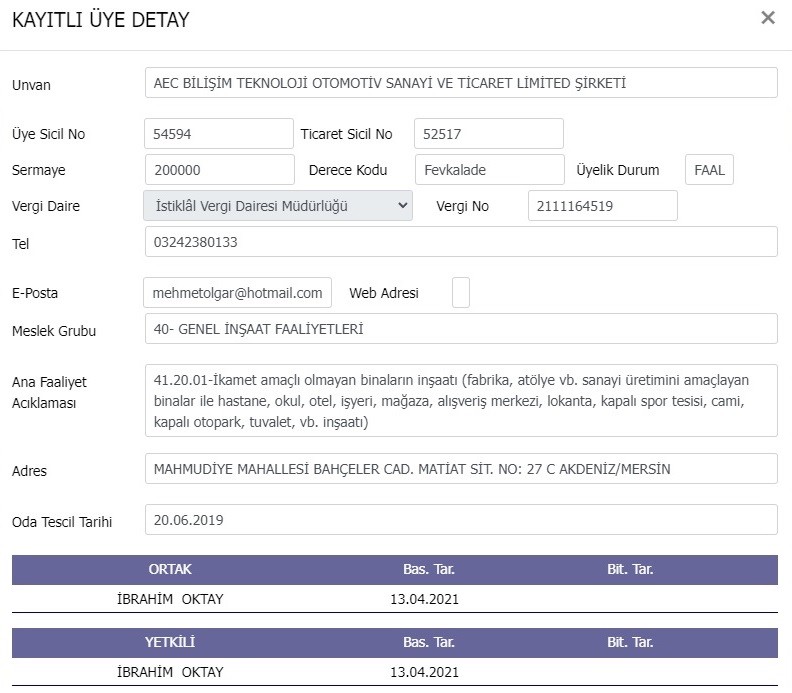Click the Unvan company name field
This screenshot has width=792, height=693.
click(461, 83)
